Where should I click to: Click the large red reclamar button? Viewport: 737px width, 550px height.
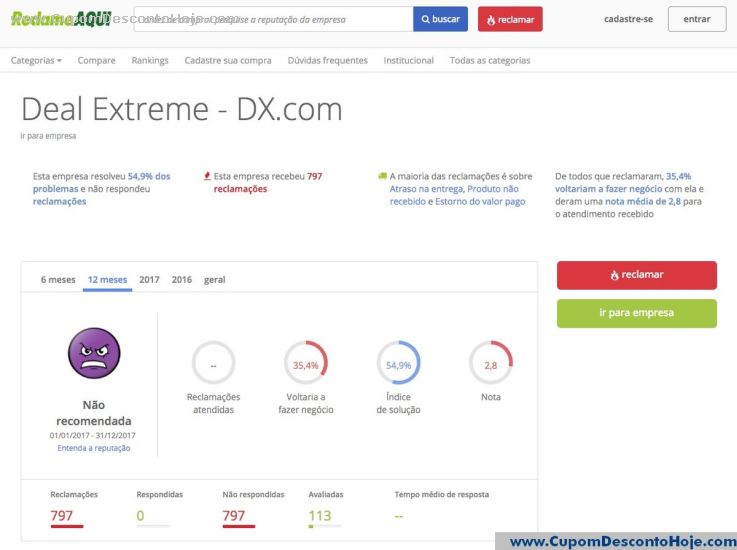(637, 275)
